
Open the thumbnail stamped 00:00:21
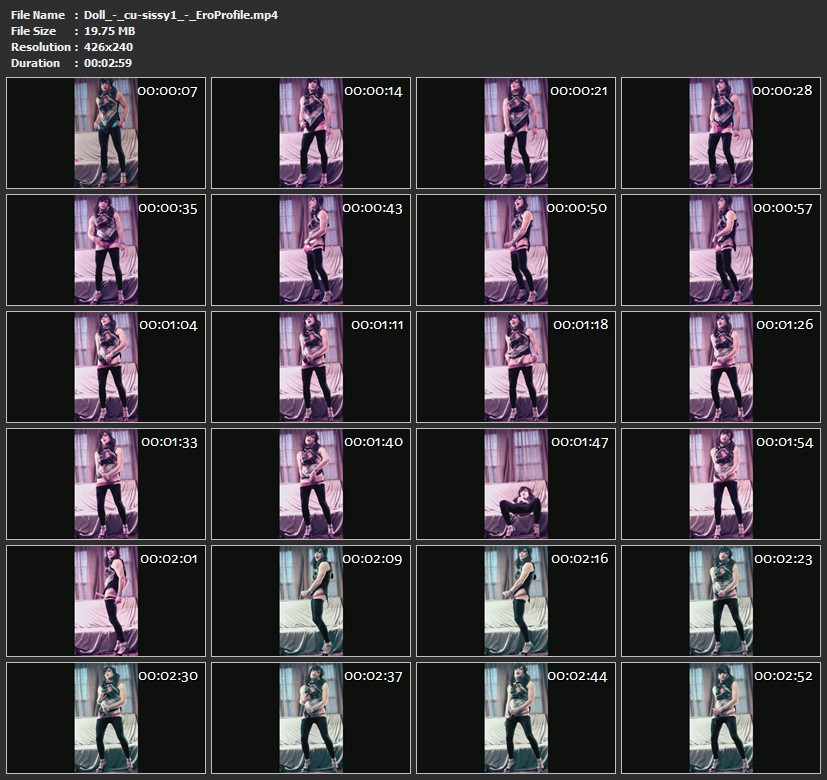pos(516,134)
